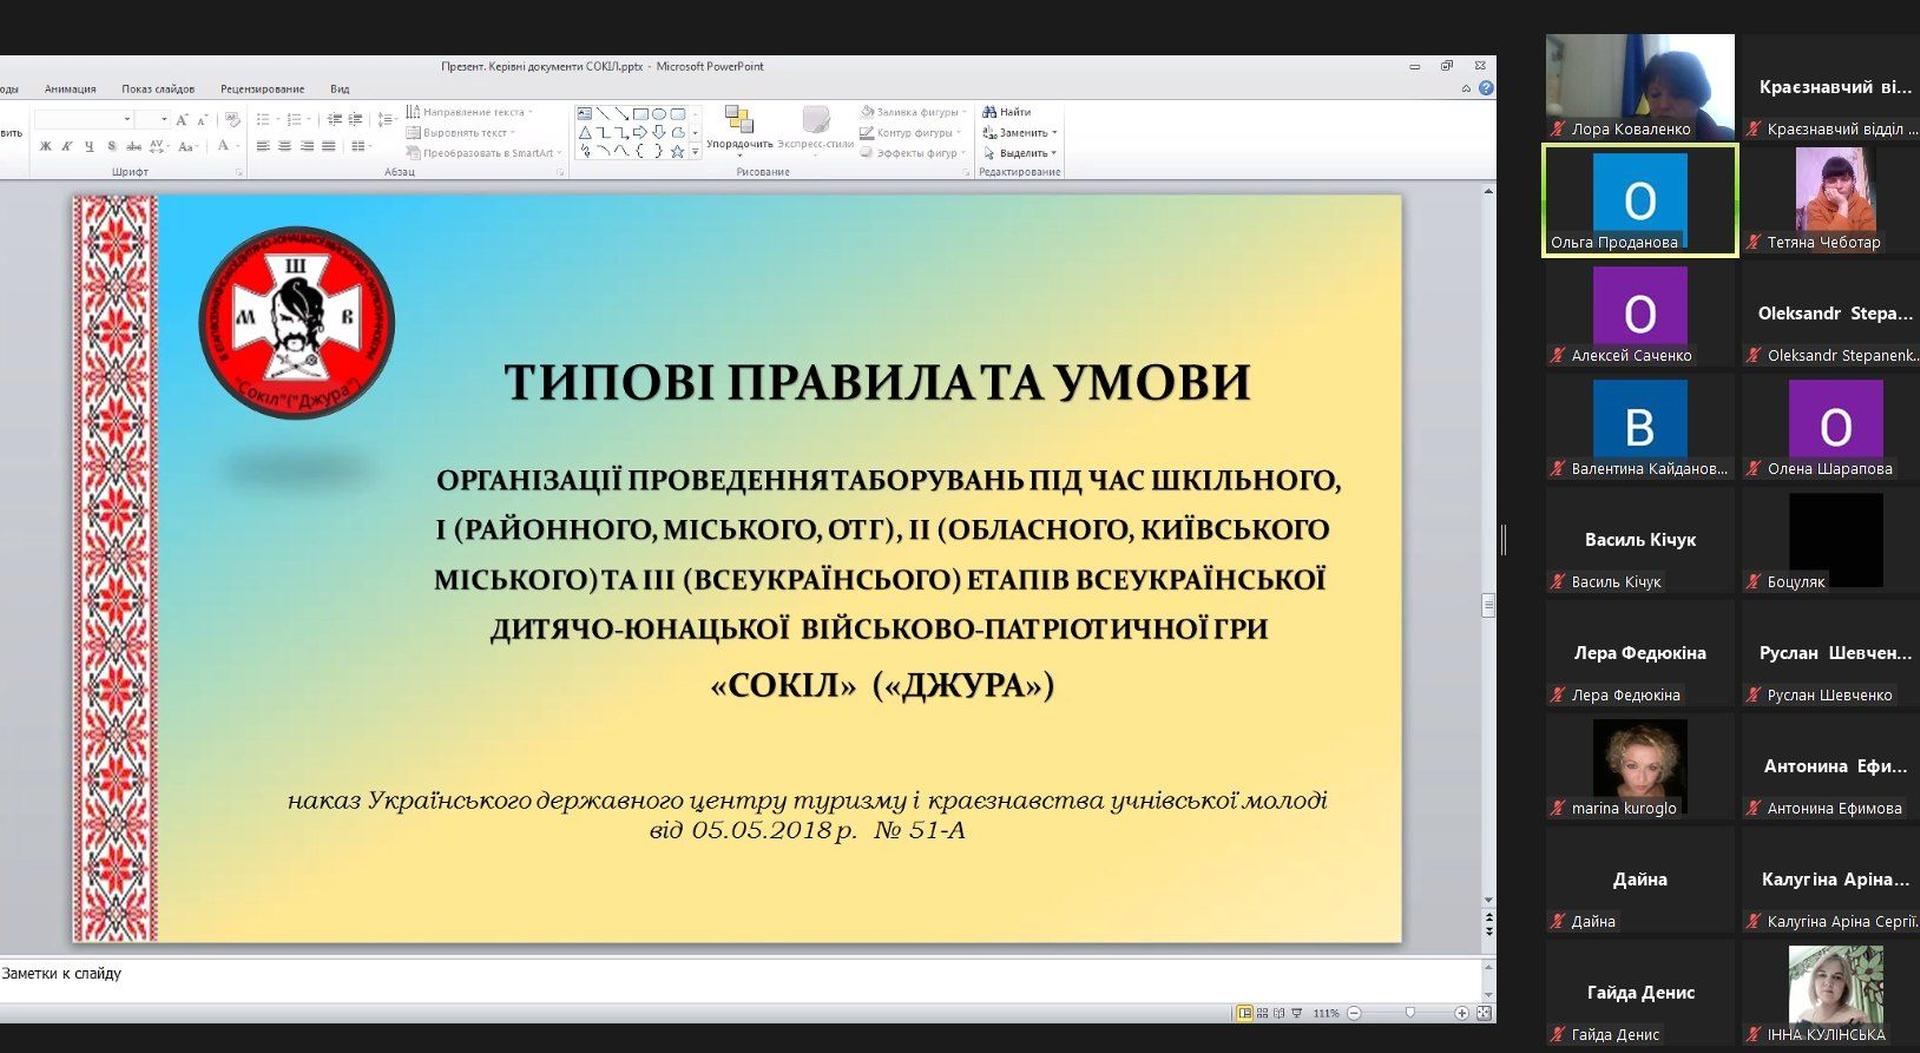Open the font size dropdown
This screenshot has height=1053, width=1920.
coord(164,120)
